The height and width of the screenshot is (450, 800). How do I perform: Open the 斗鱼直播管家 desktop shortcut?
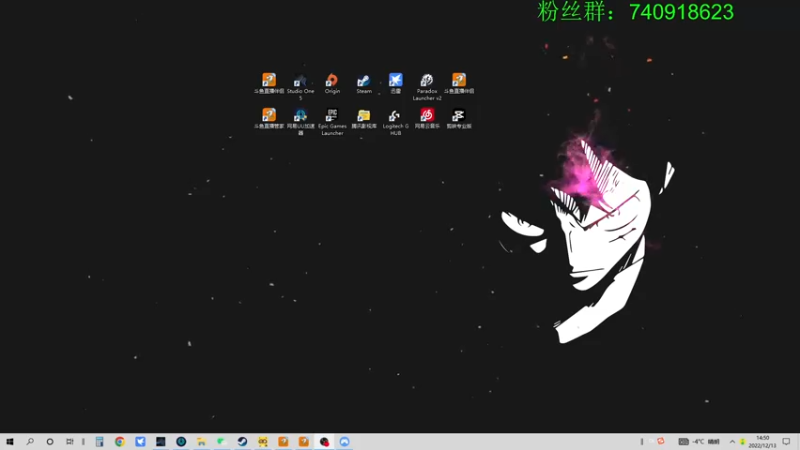click(269, 118)
